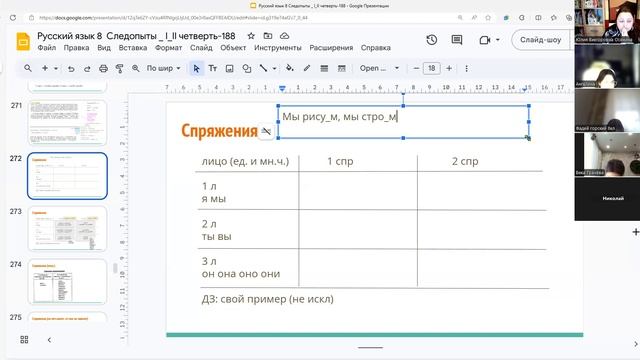This screenshot has height=360, width=640.
Task: Open line type dropdown arrow
Action: point(274,68)
